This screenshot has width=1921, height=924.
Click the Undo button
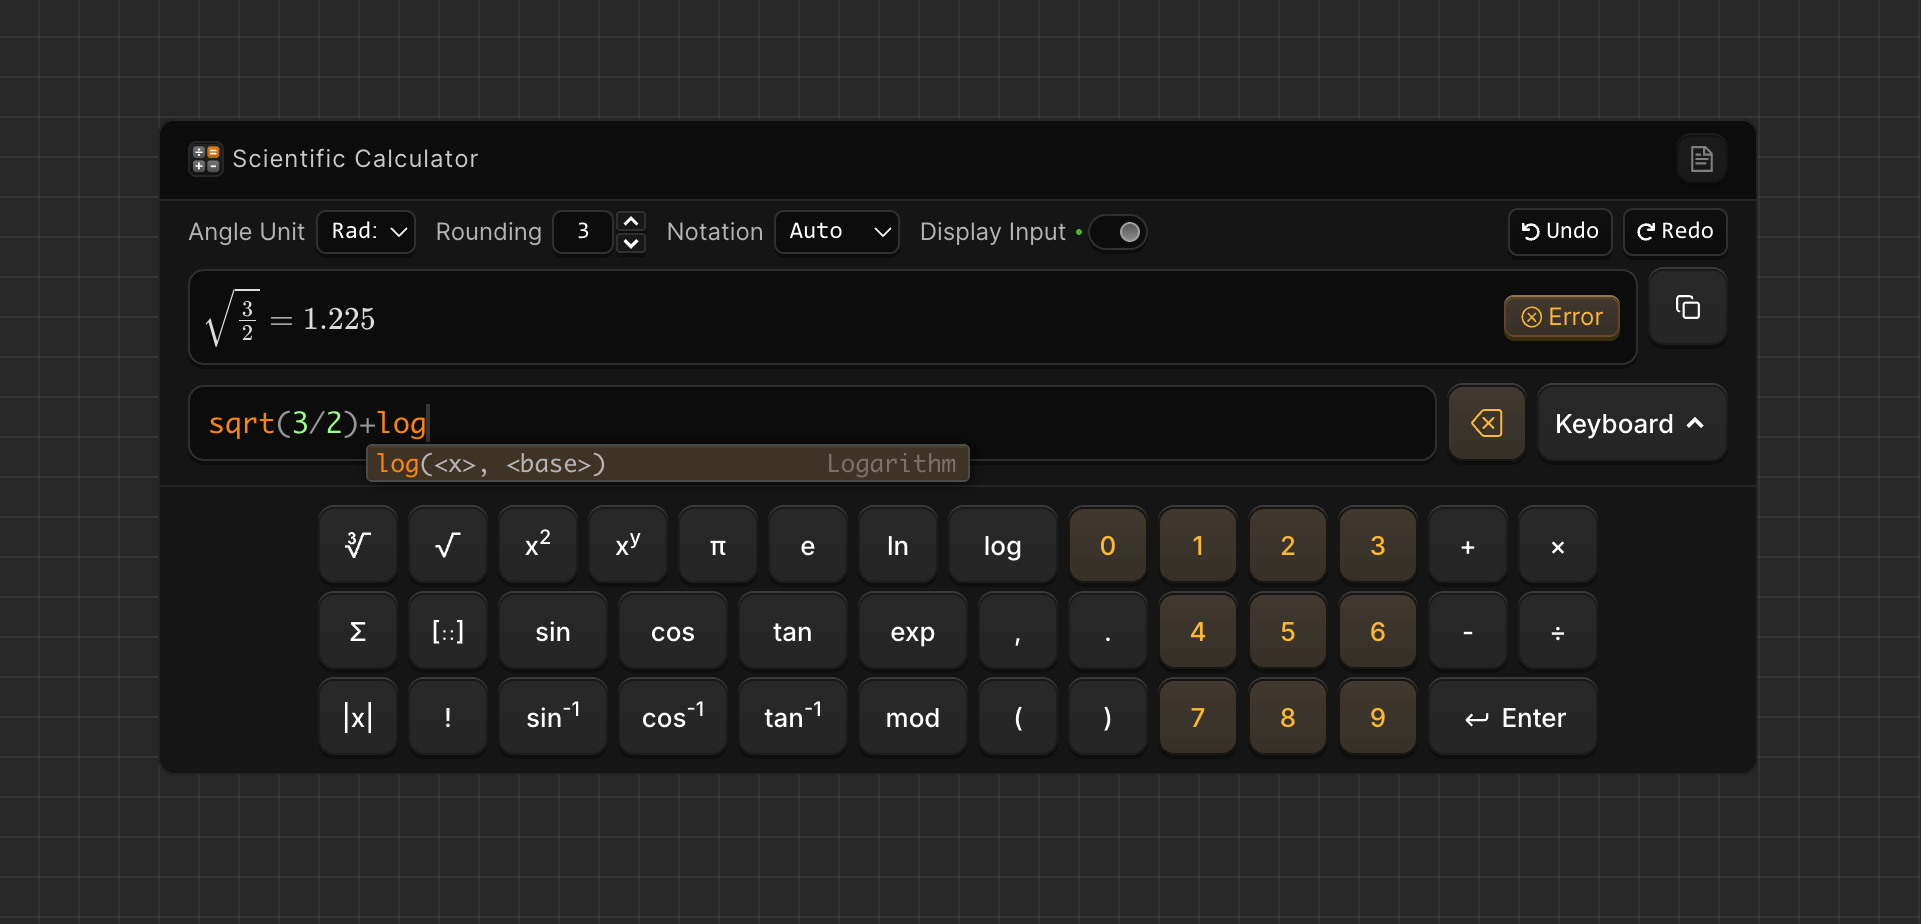tap(1559, 232)
